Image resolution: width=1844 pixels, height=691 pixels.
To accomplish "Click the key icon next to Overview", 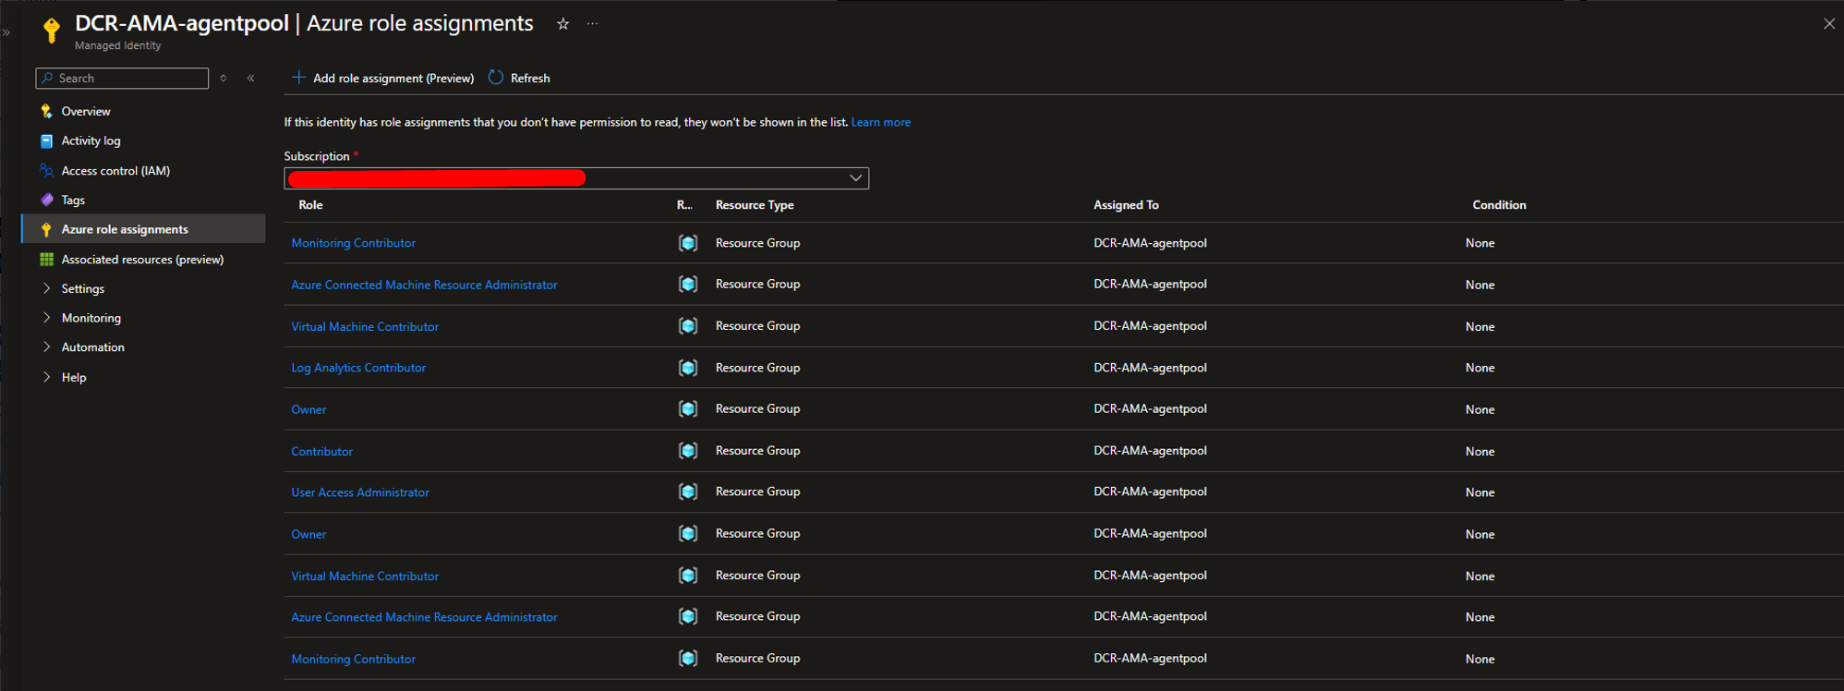I will (x=47, y=111).
